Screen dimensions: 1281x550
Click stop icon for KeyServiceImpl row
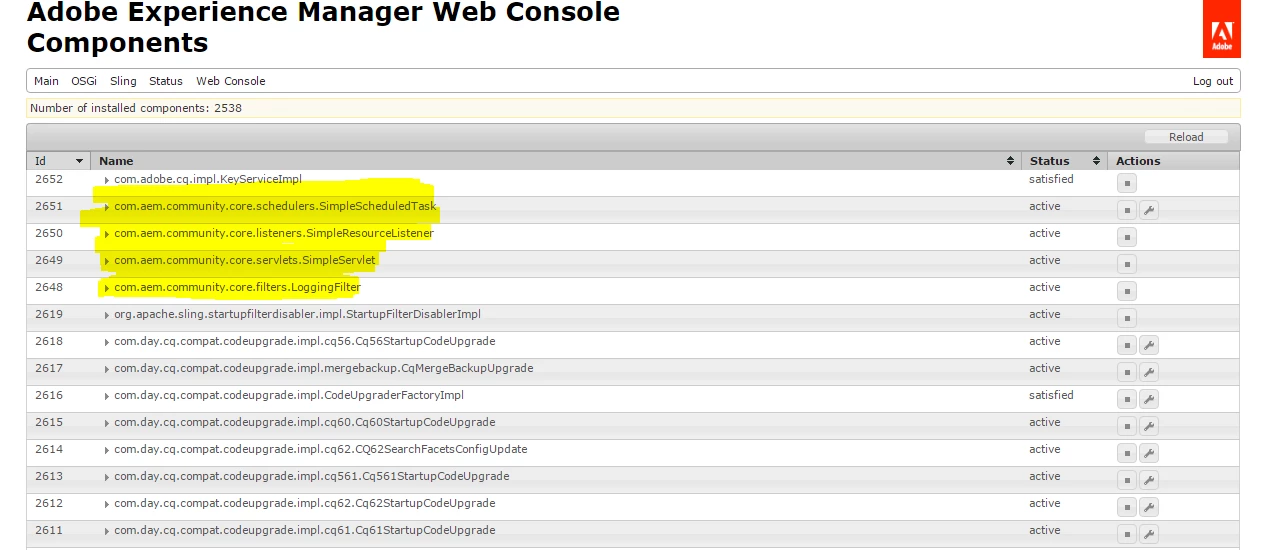[x=1127, y=183]
